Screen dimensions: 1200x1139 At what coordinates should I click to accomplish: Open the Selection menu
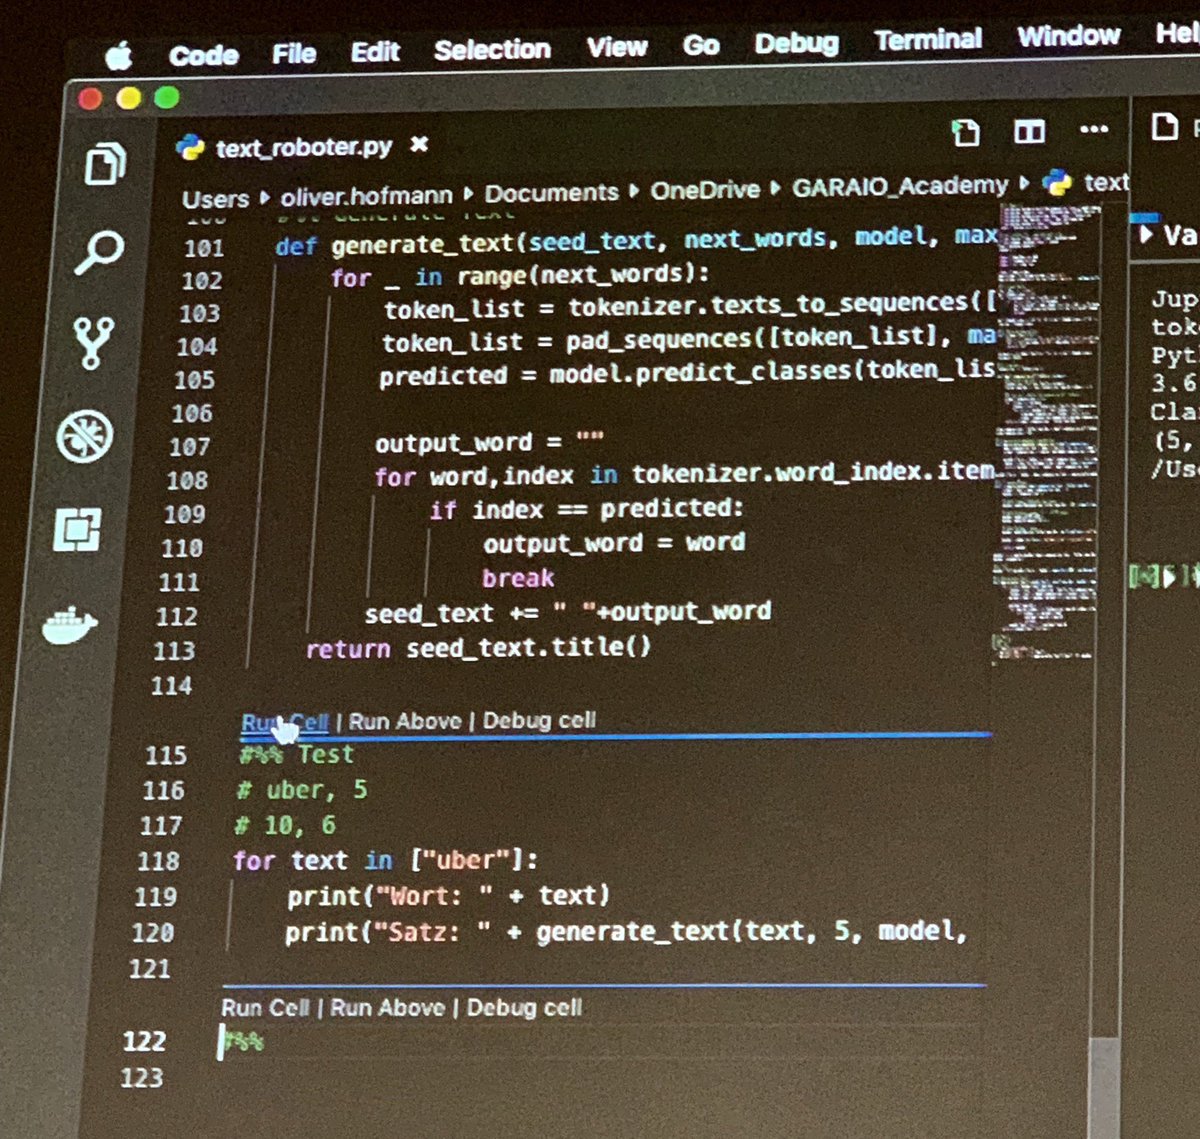pyautogui.click(x=492, y=49)
